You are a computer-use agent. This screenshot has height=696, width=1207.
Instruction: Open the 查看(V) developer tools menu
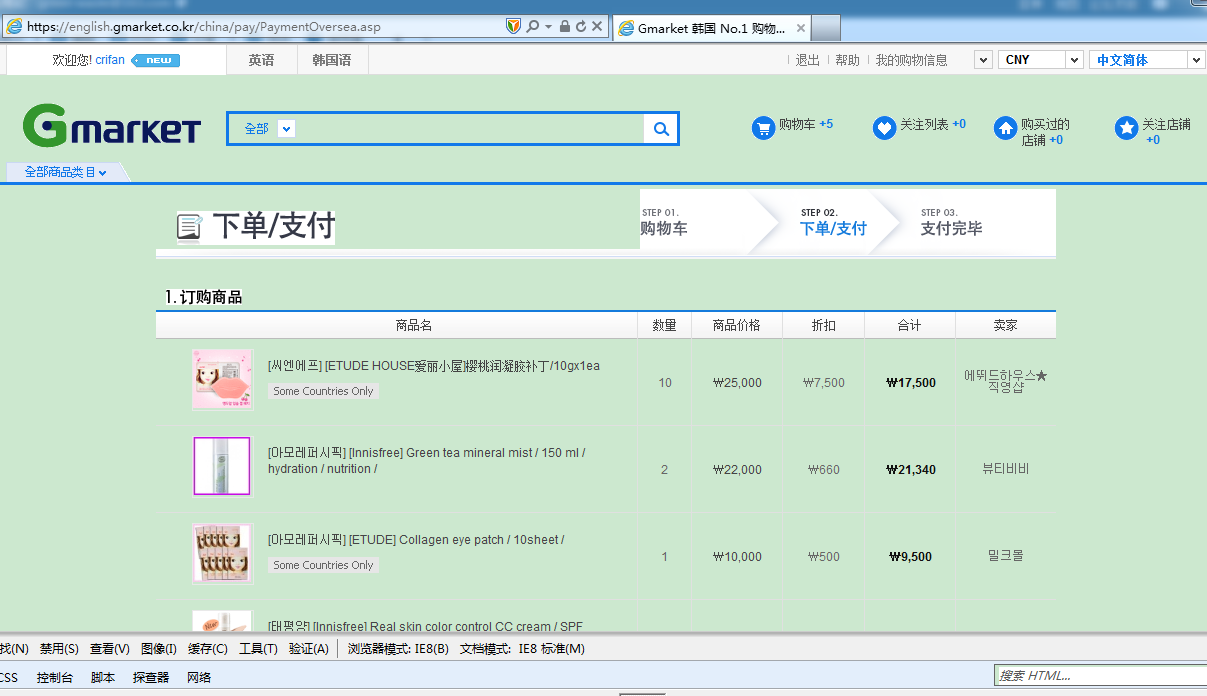point(109,649)
